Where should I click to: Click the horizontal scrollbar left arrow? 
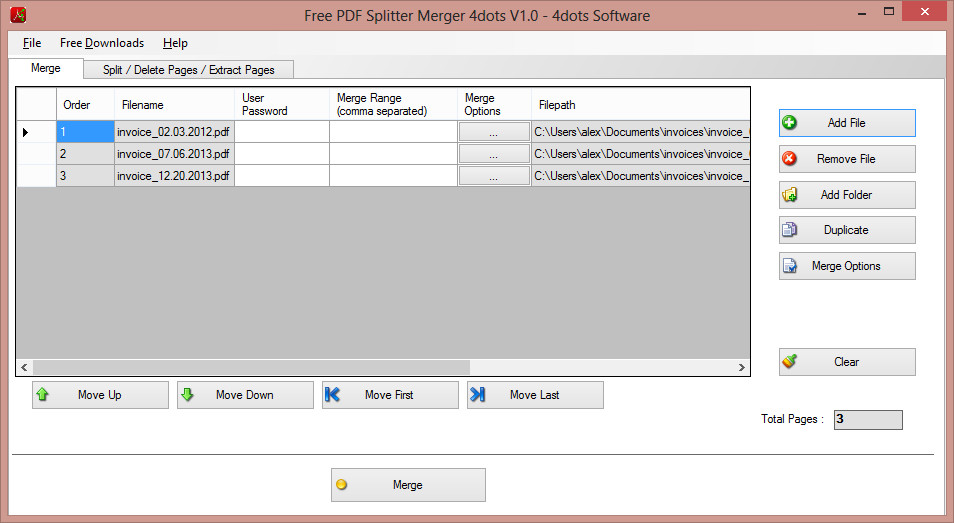pyautogui.click(x=24, y=367)
